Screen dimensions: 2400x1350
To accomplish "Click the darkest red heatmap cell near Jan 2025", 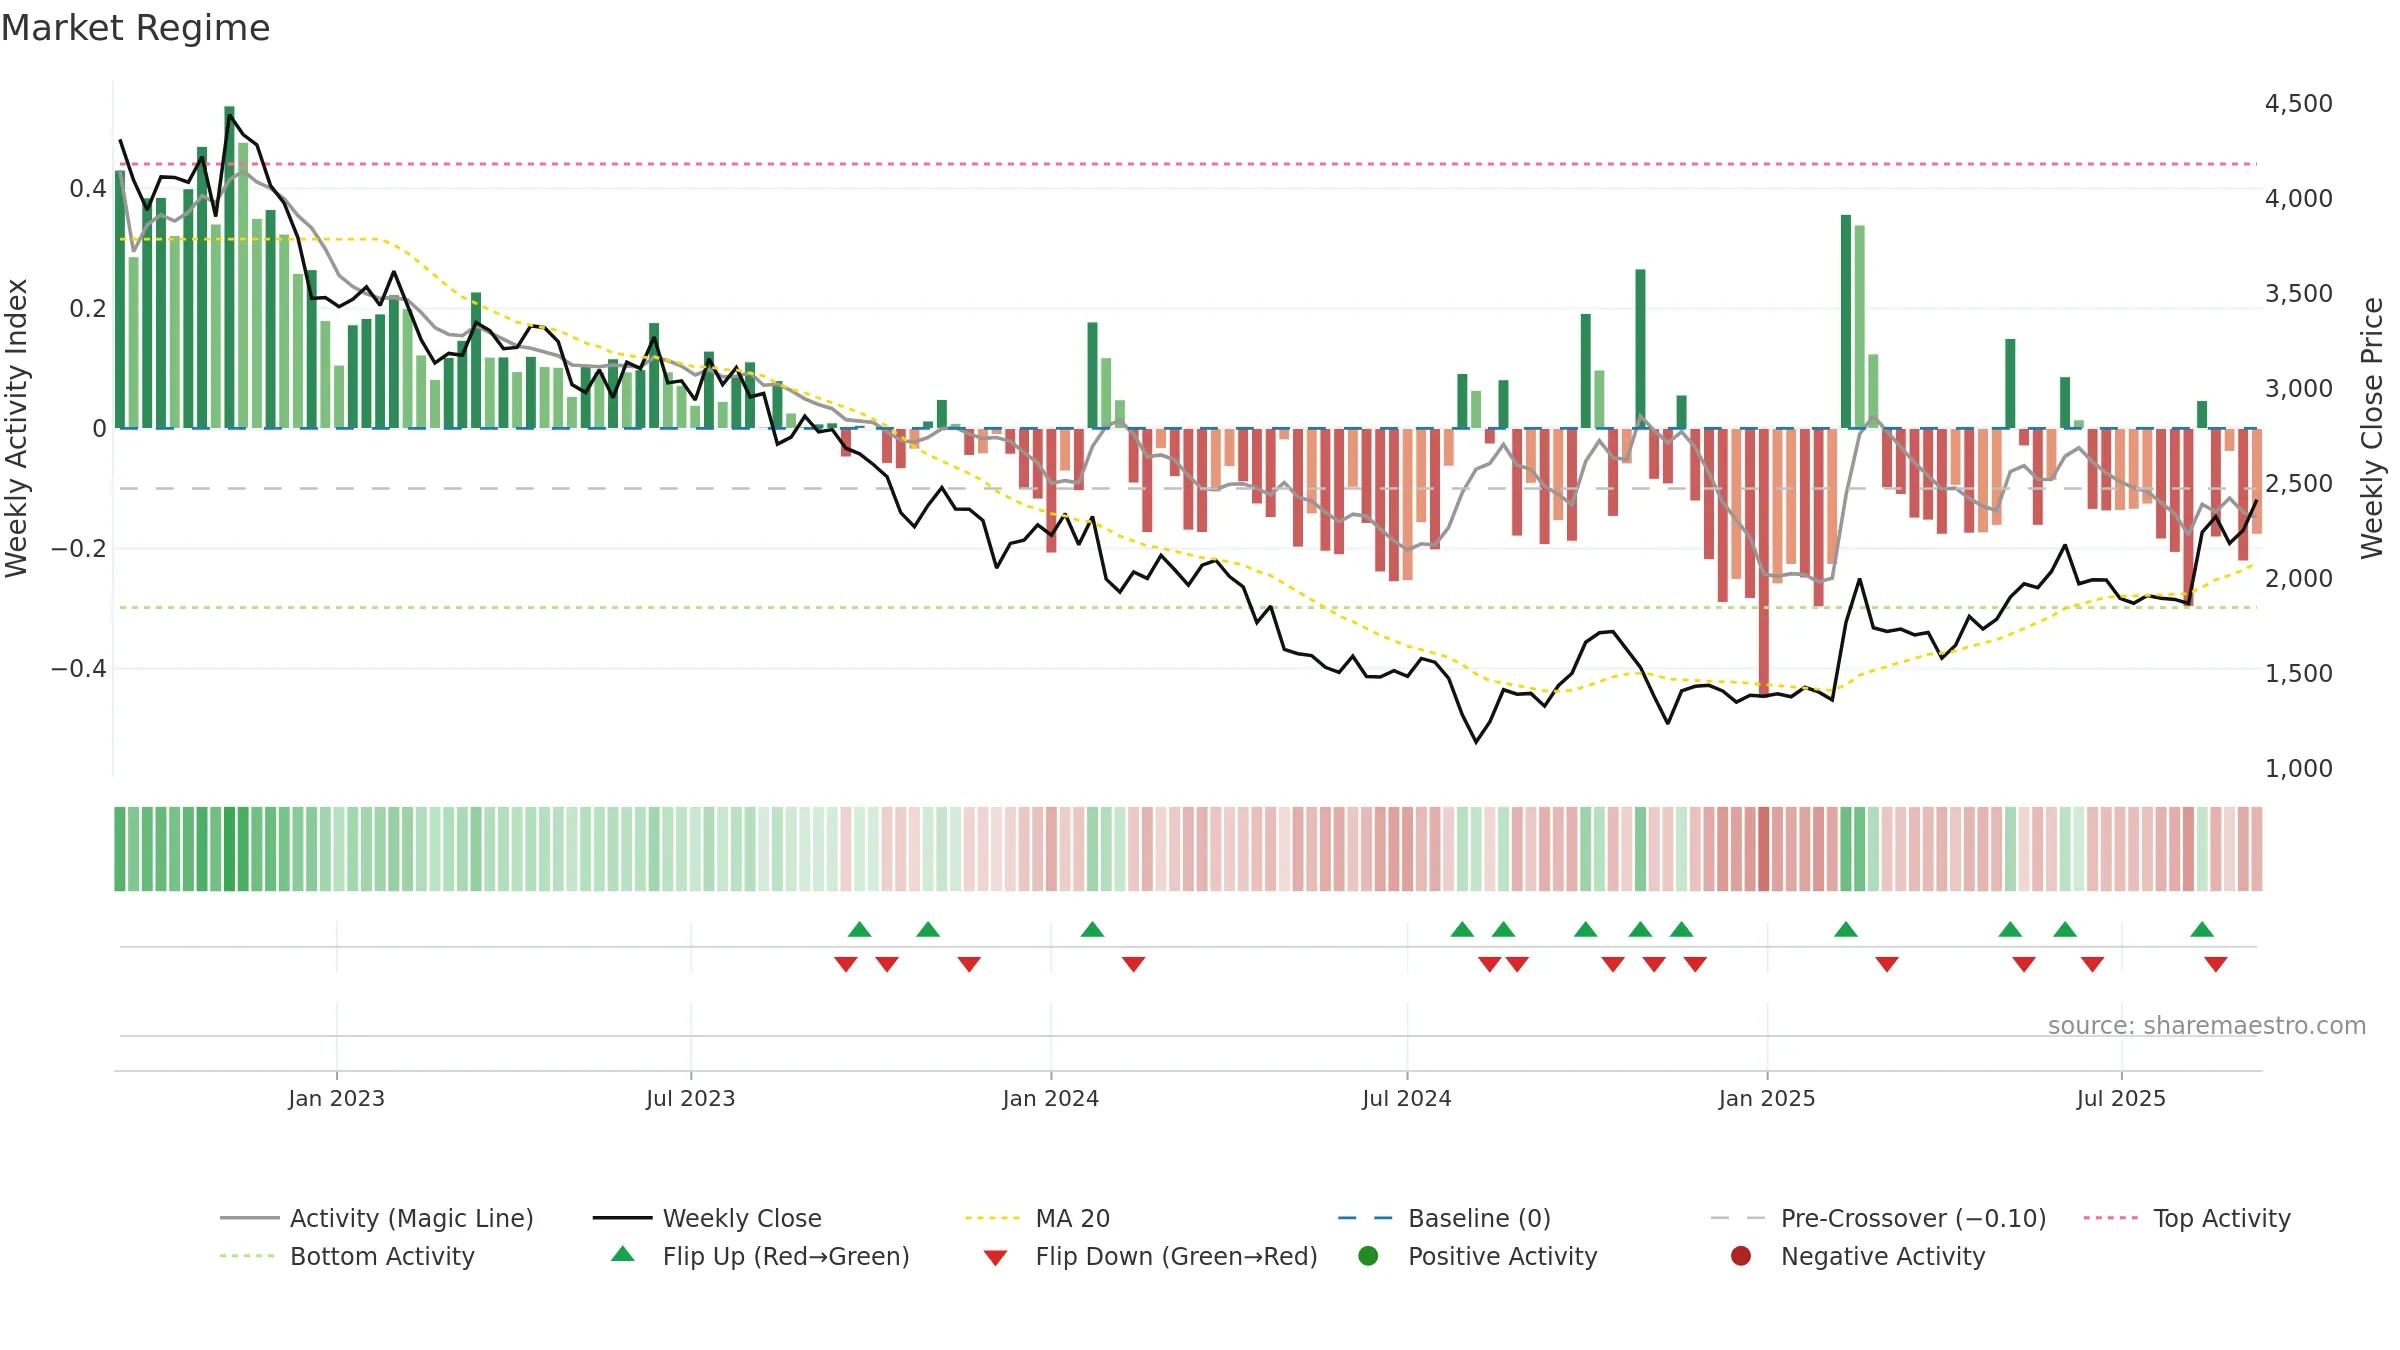I will point(1764,849).
